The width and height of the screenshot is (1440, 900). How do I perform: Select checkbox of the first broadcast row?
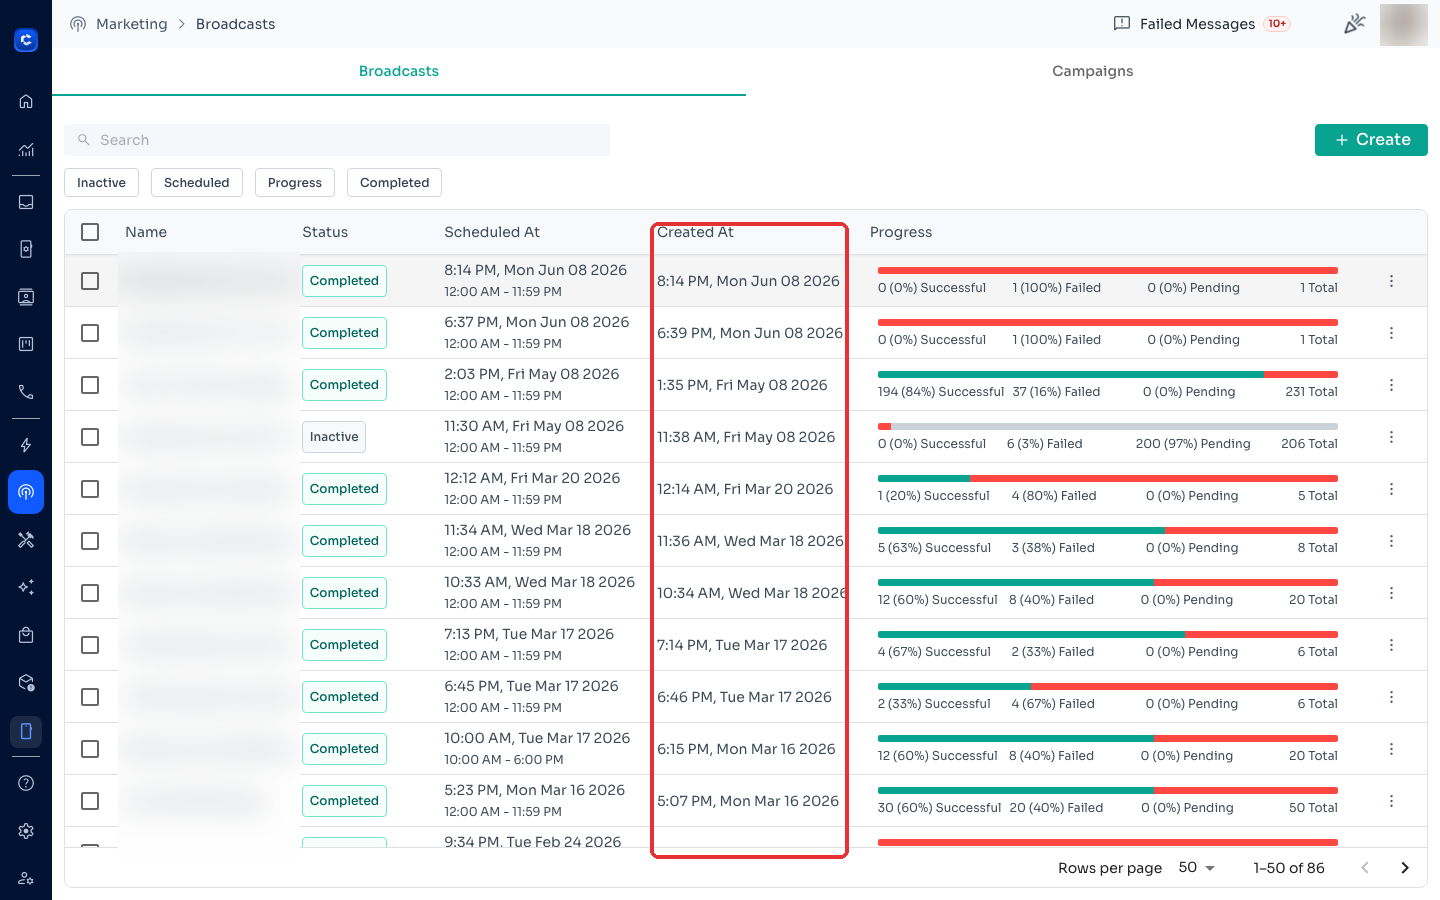[x=90, y=281]
